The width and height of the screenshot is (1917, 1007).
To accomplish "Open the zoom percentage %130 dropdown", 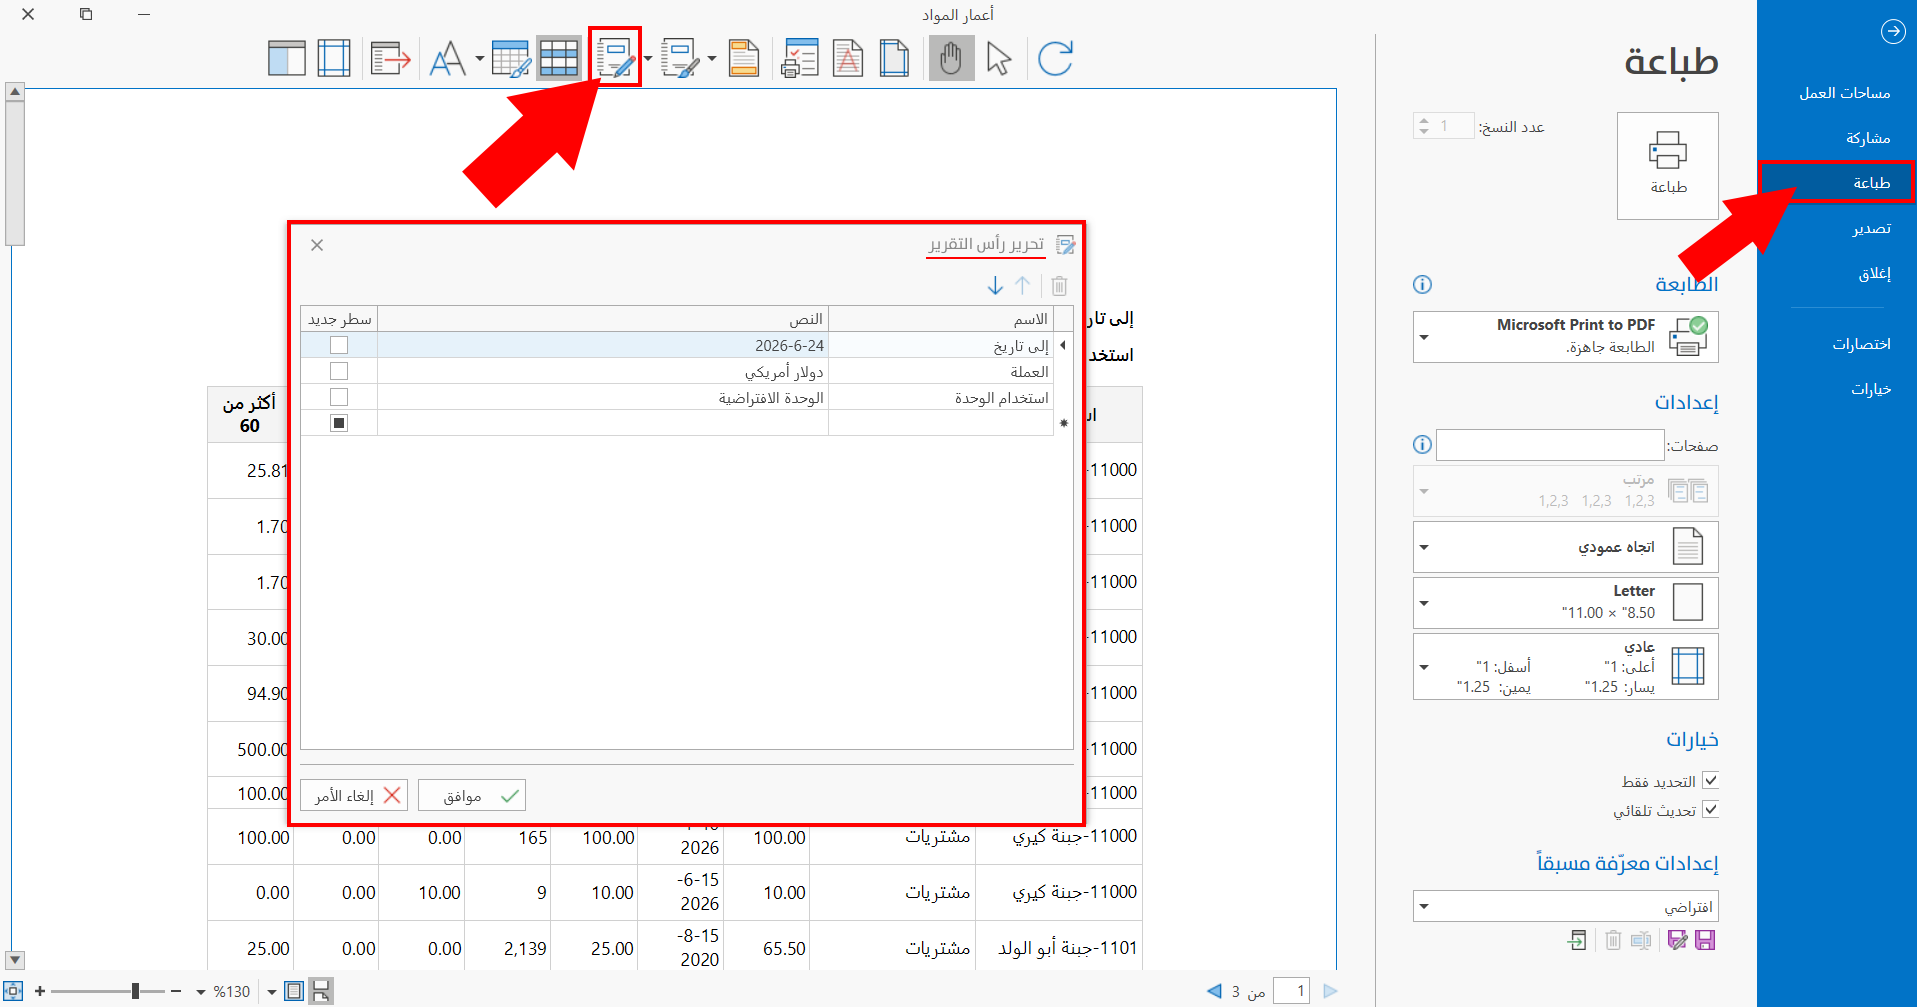I will (x=201, y=992).
